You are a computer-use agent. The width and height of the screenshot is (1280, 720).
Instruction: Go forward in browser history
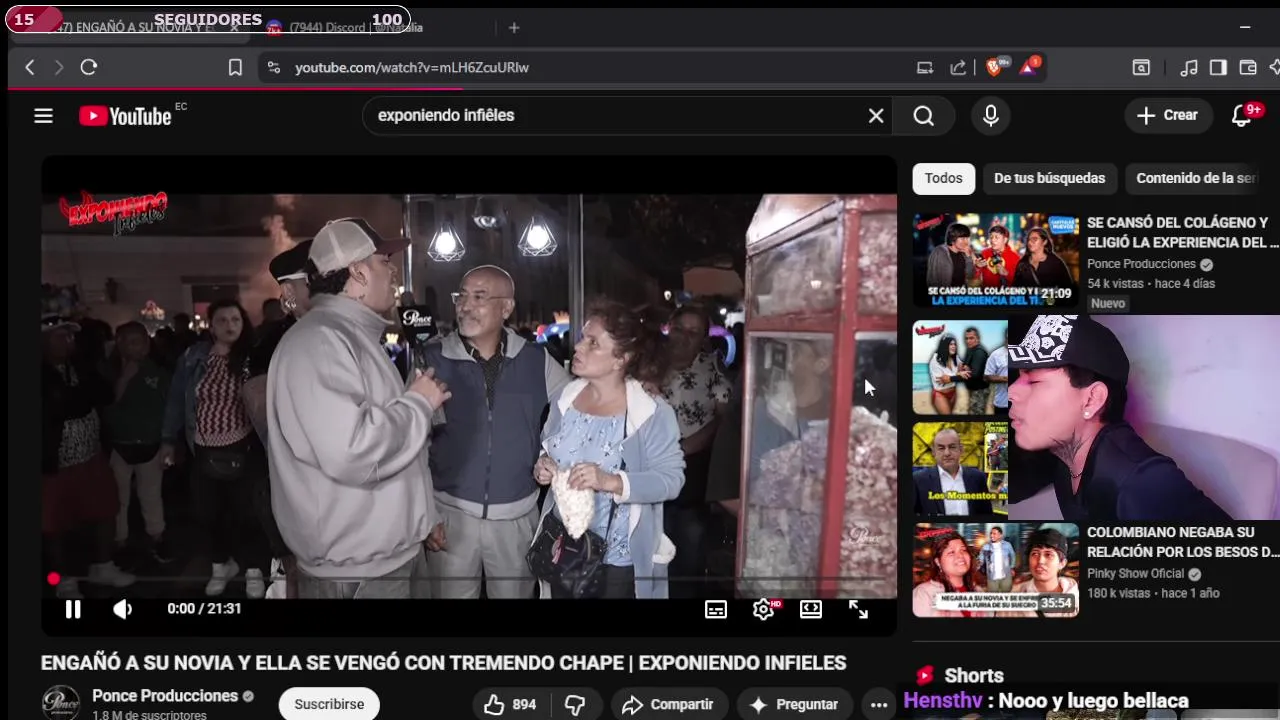[x=58, y=67]
